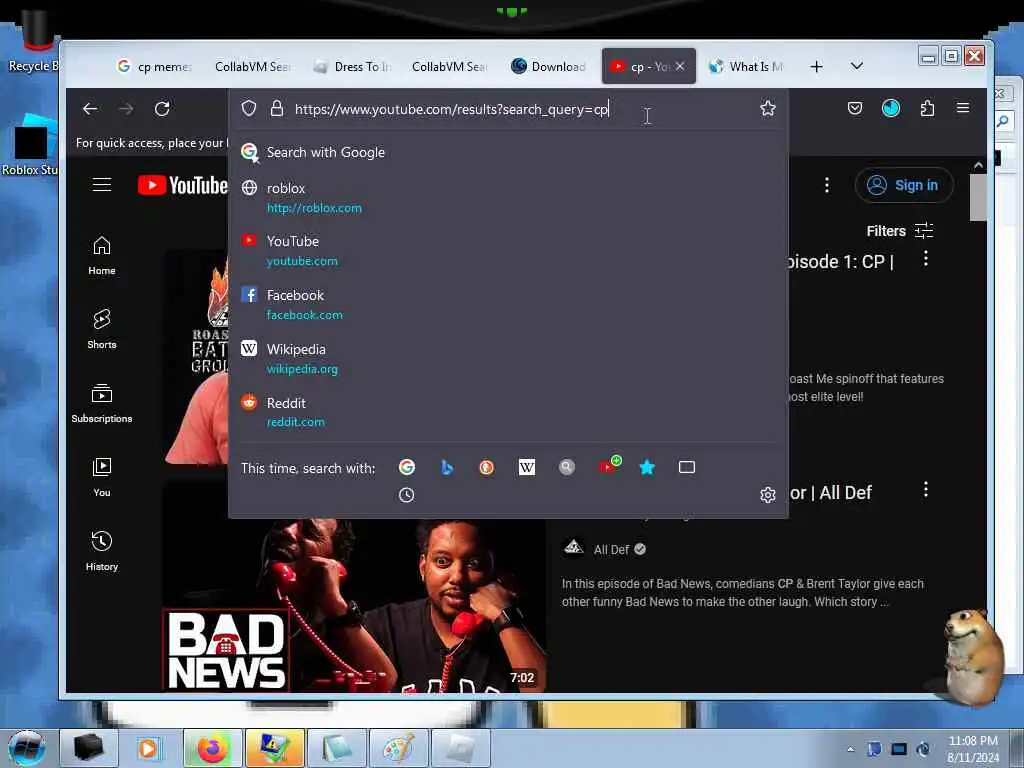Open search settings gear in dropdown
Image resolution: width=1024 pixels, height=768 pixels.
767,495
